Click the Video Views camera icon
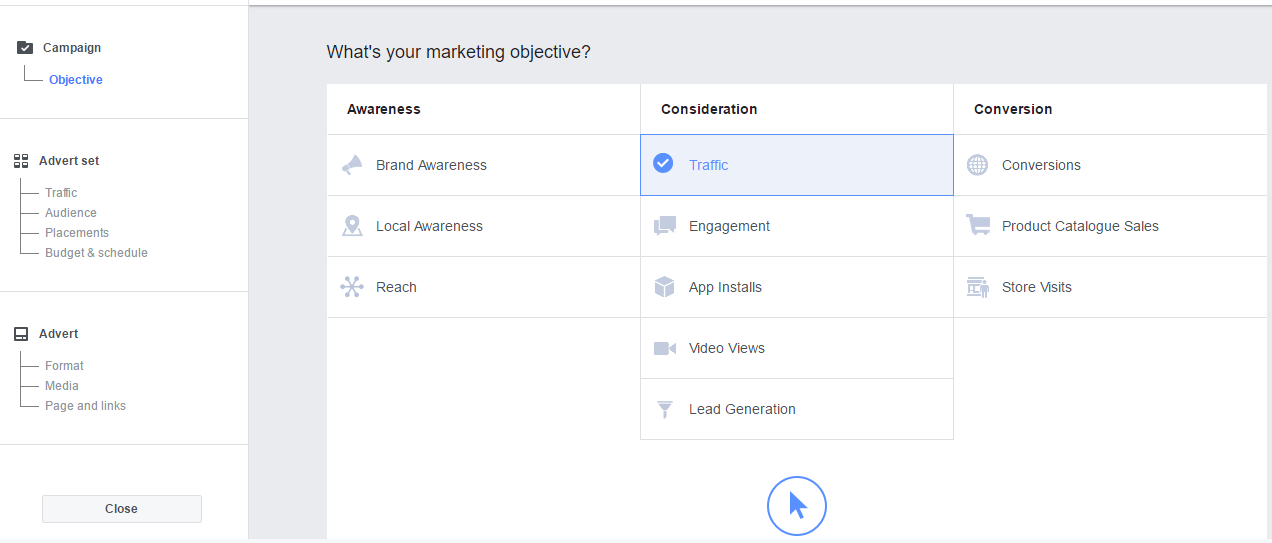The width and height of the screenshot is (1272, 543). [665, 348]
